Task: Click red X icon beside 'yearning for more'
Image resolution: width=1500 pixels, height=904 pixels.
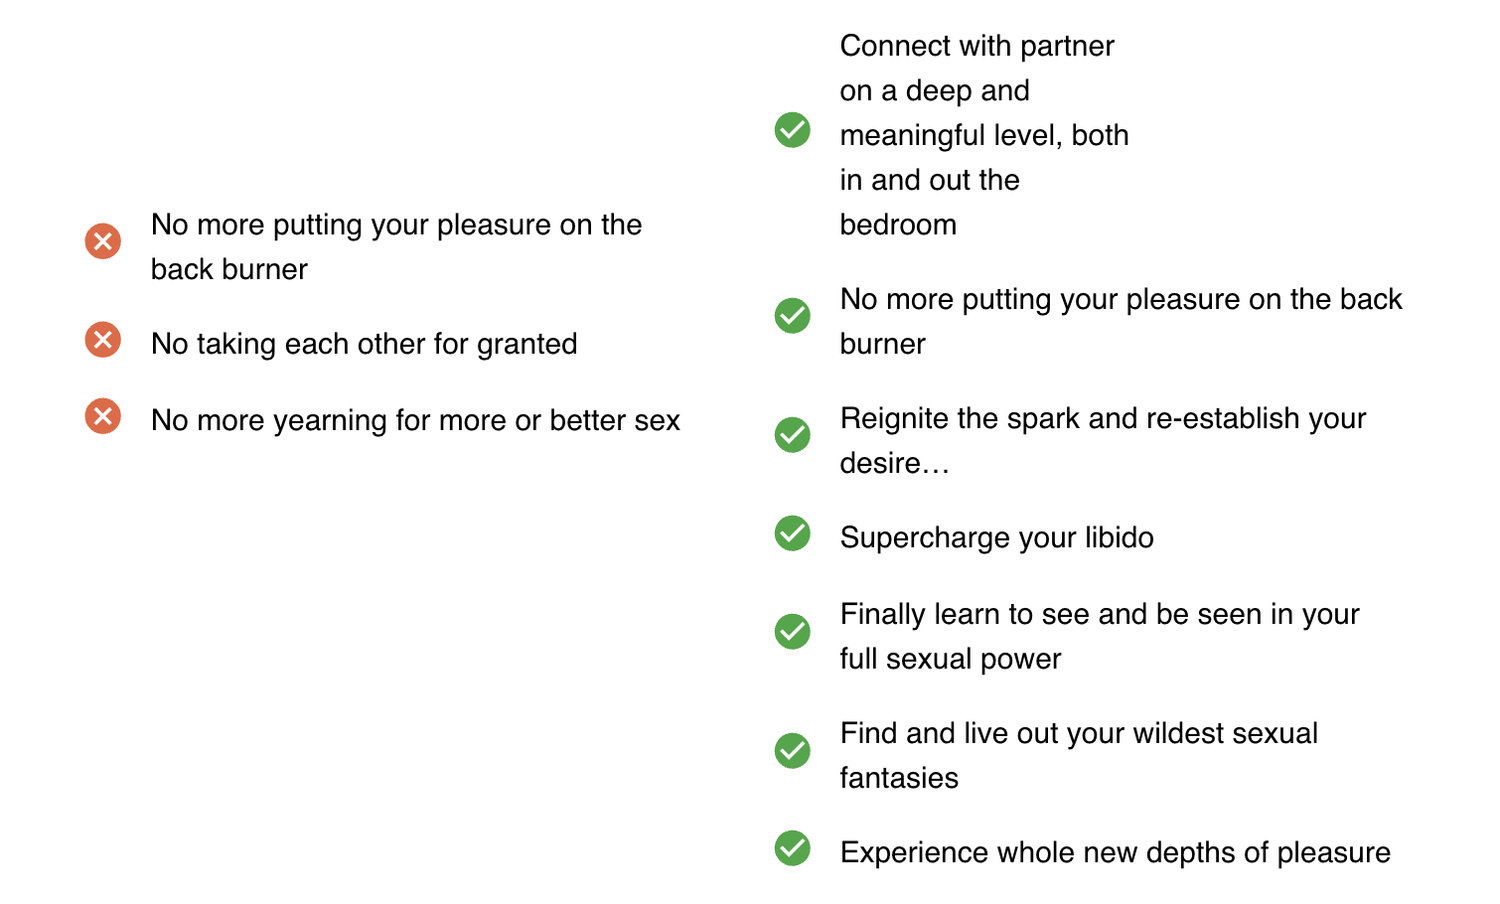Action: 103,416
